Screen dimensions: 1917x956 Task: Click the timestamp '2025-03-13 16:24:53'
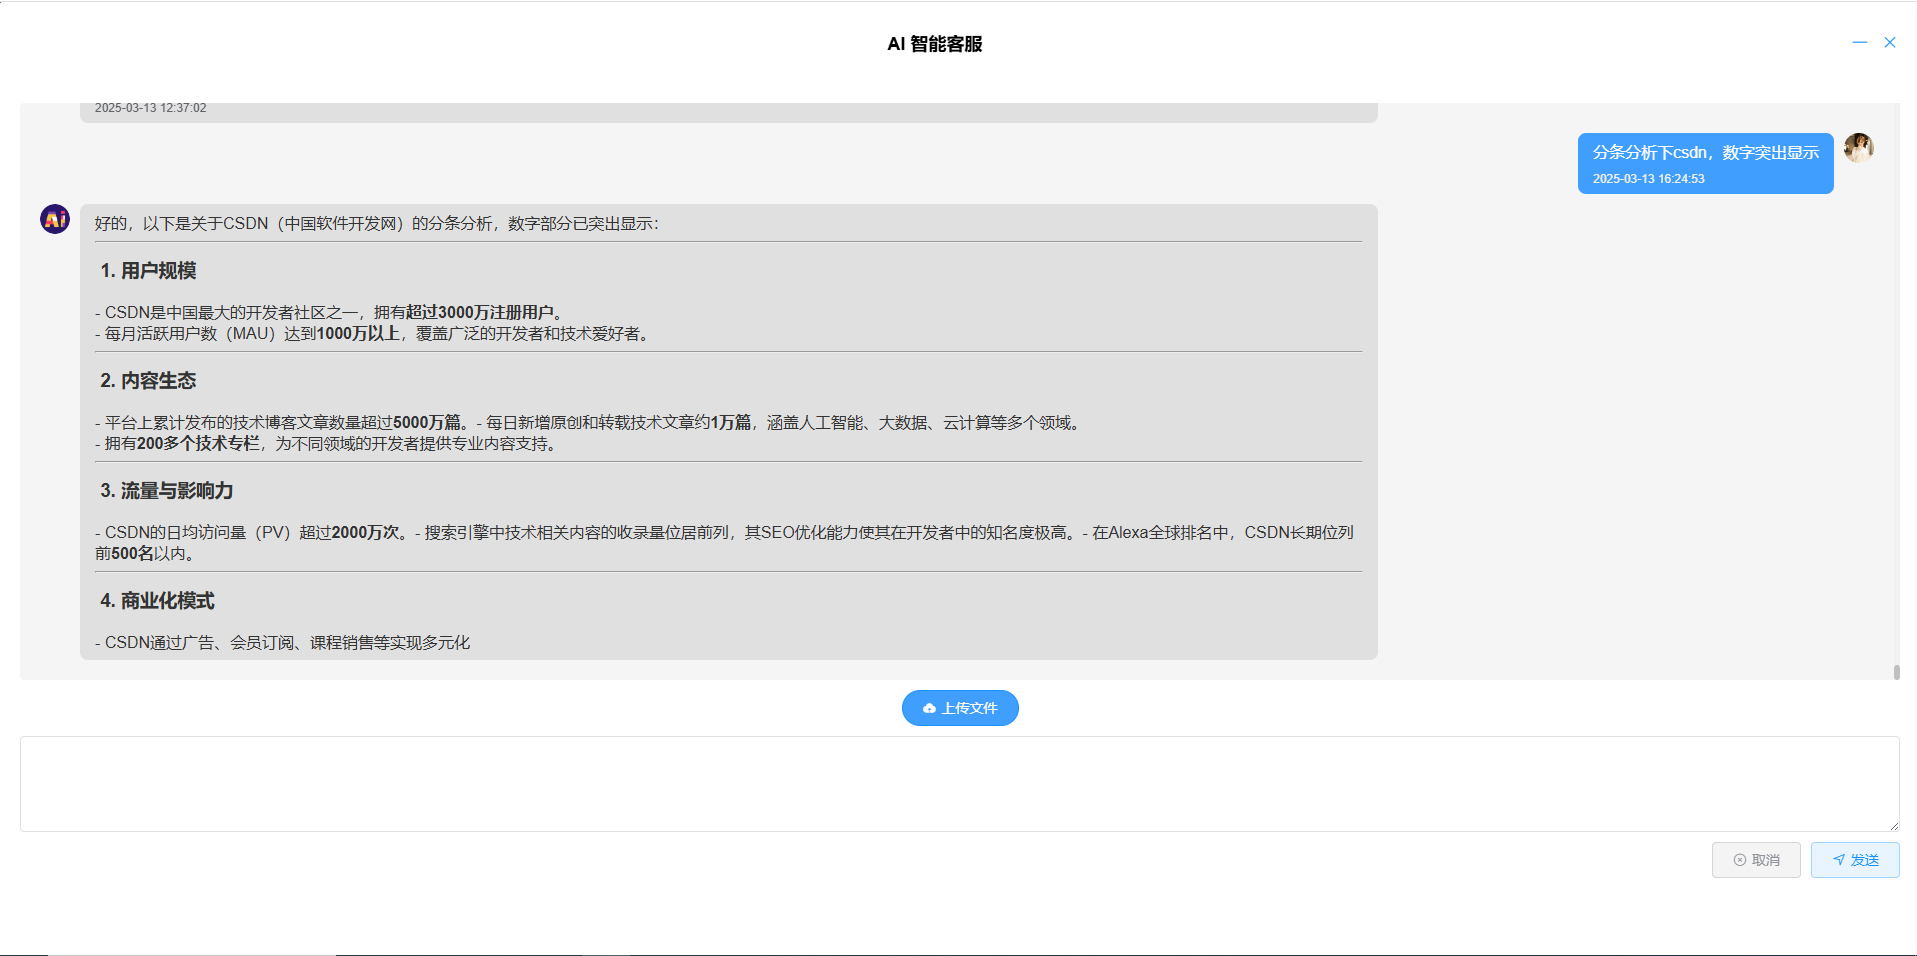coord(1649,179)
